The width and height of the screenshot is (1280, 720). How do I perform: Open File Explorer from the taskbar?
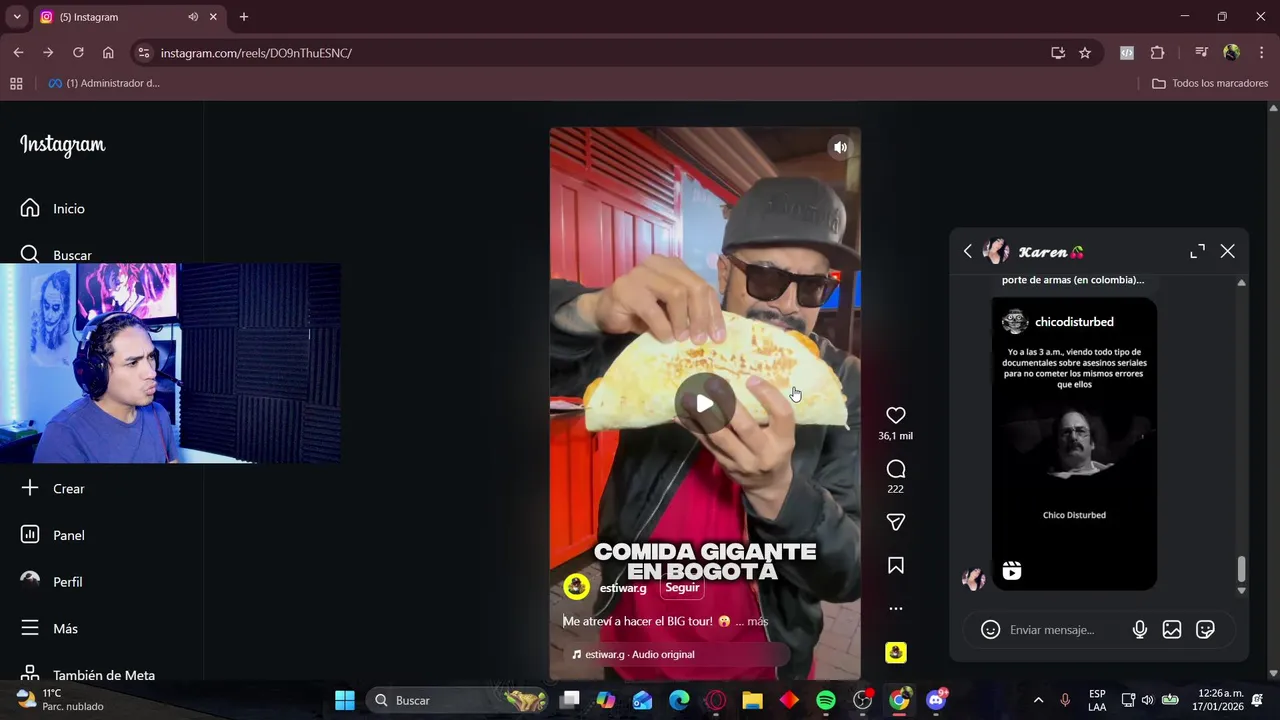[x=752, y=700]
